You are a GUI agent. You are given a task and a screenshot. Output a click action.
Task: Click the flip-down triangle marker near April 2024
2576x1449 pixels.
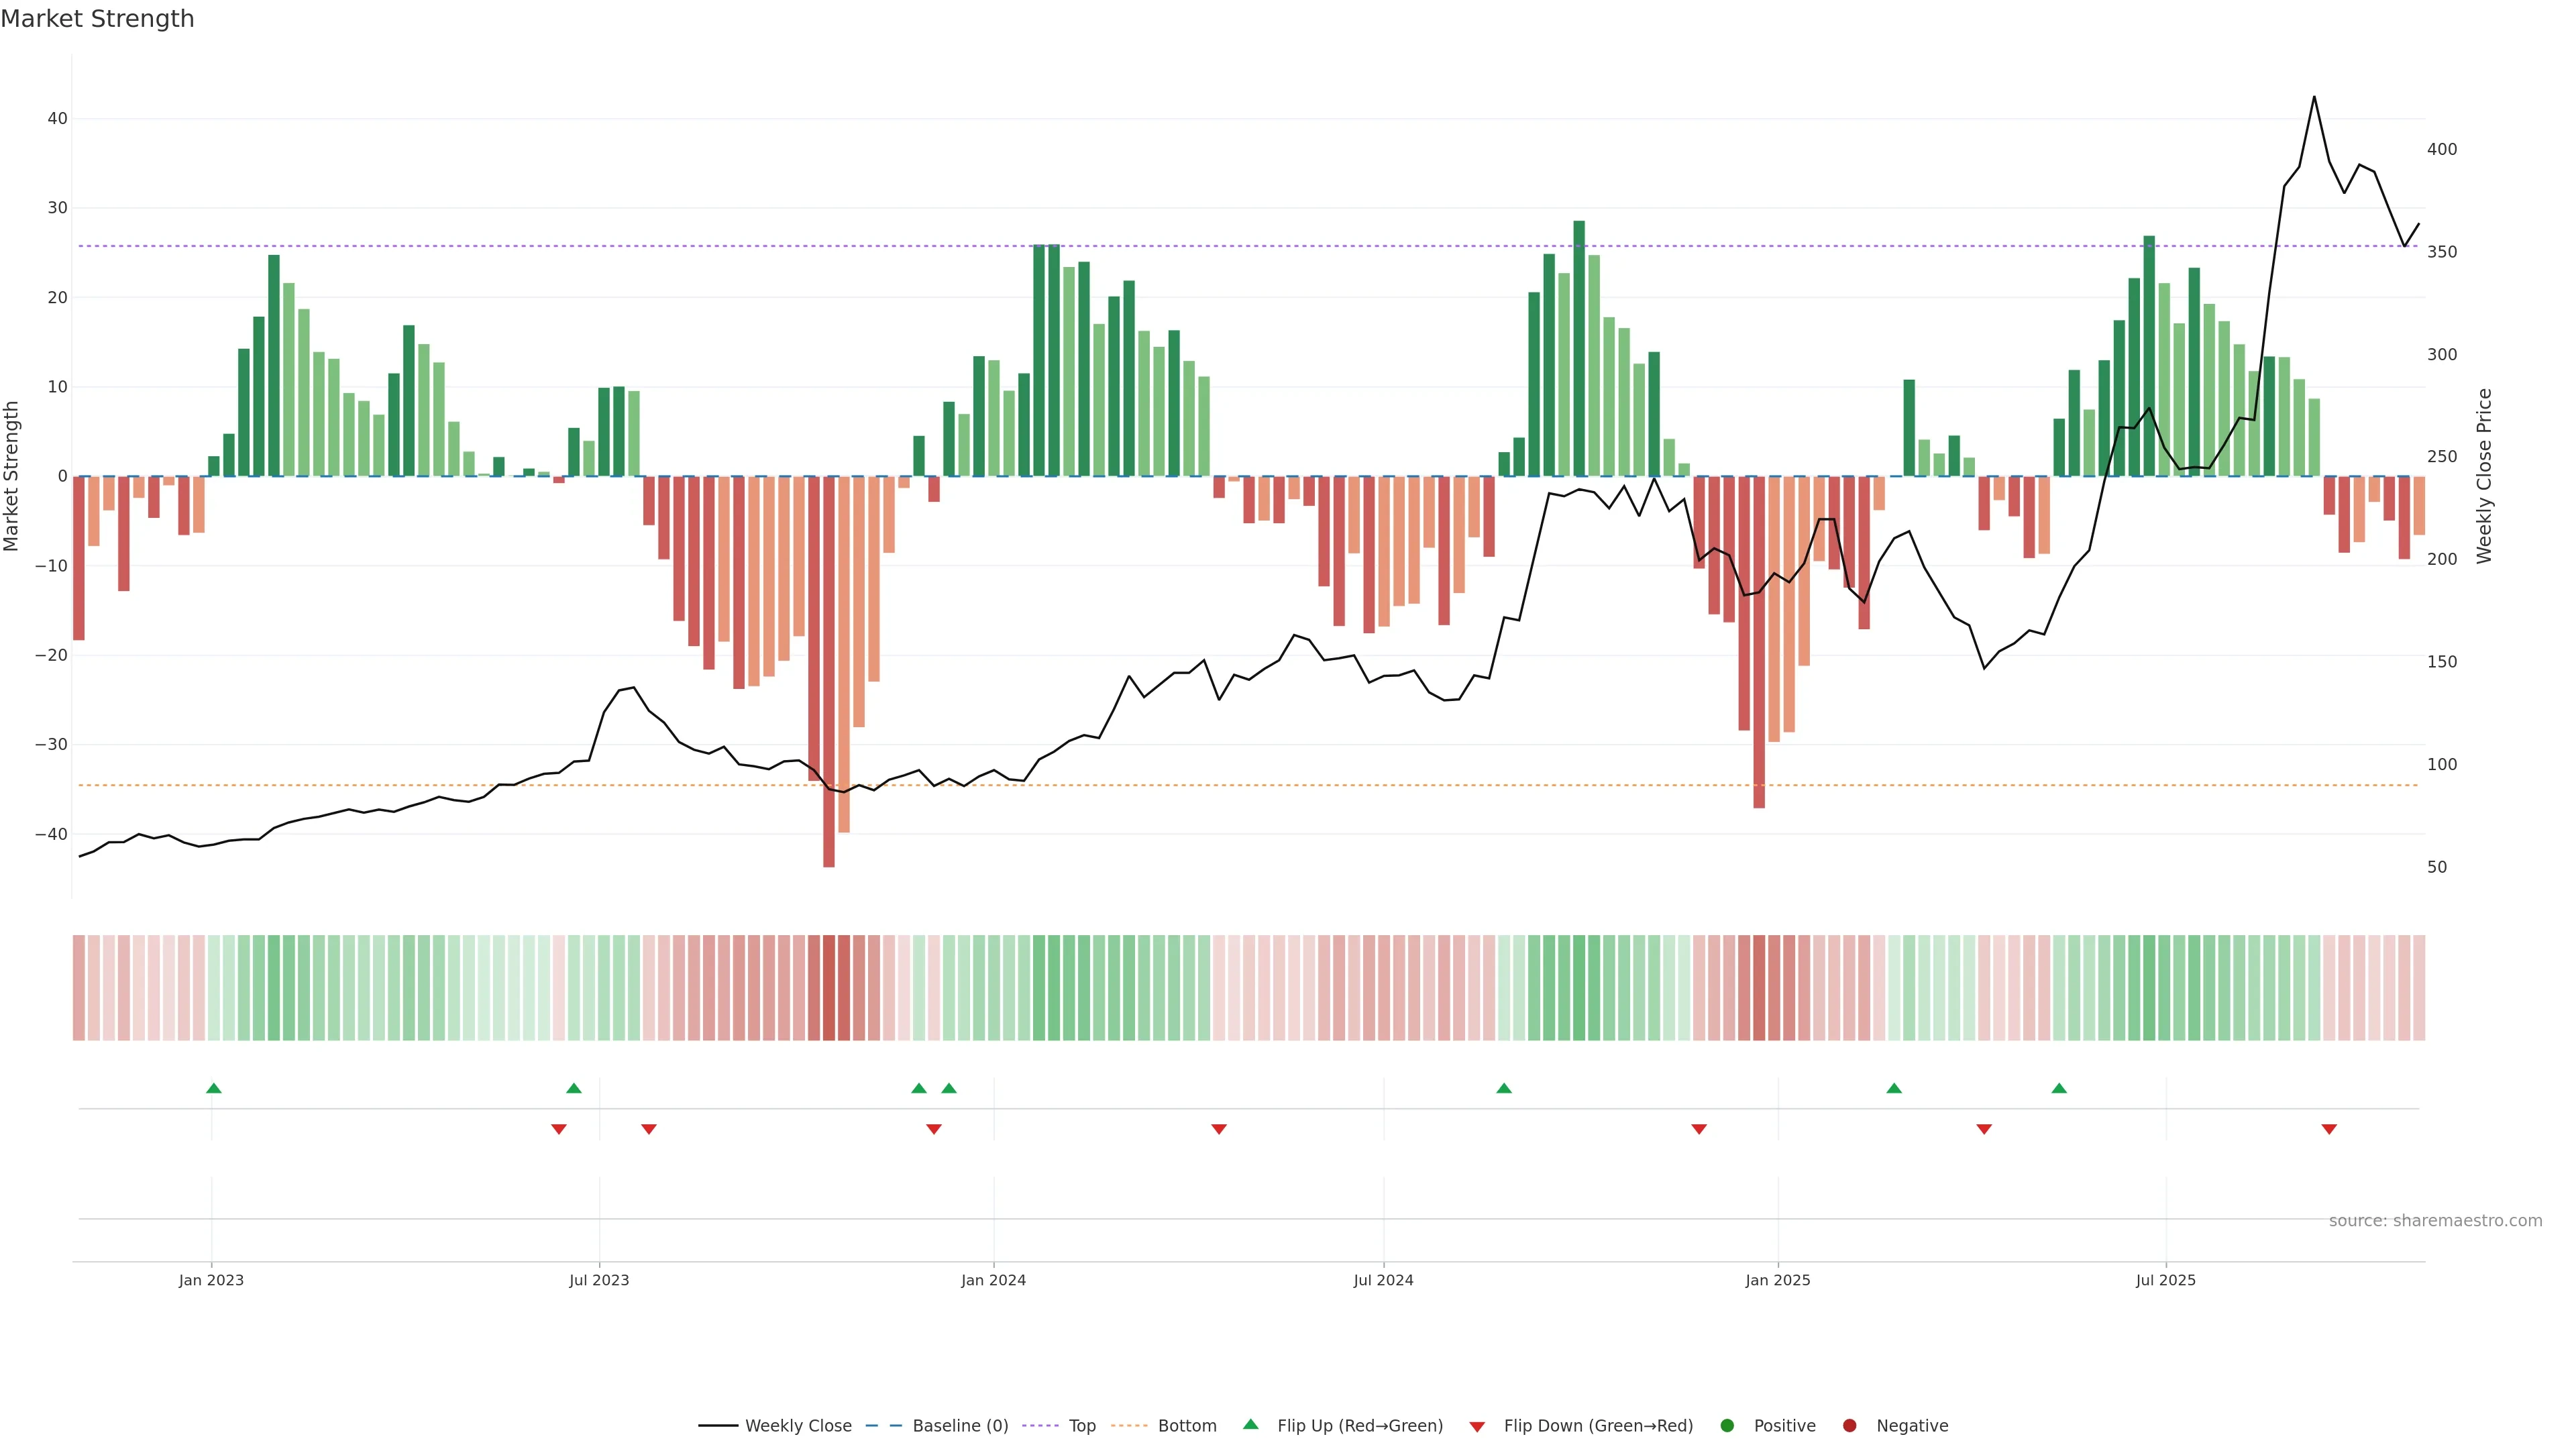click(1219, 1129)
